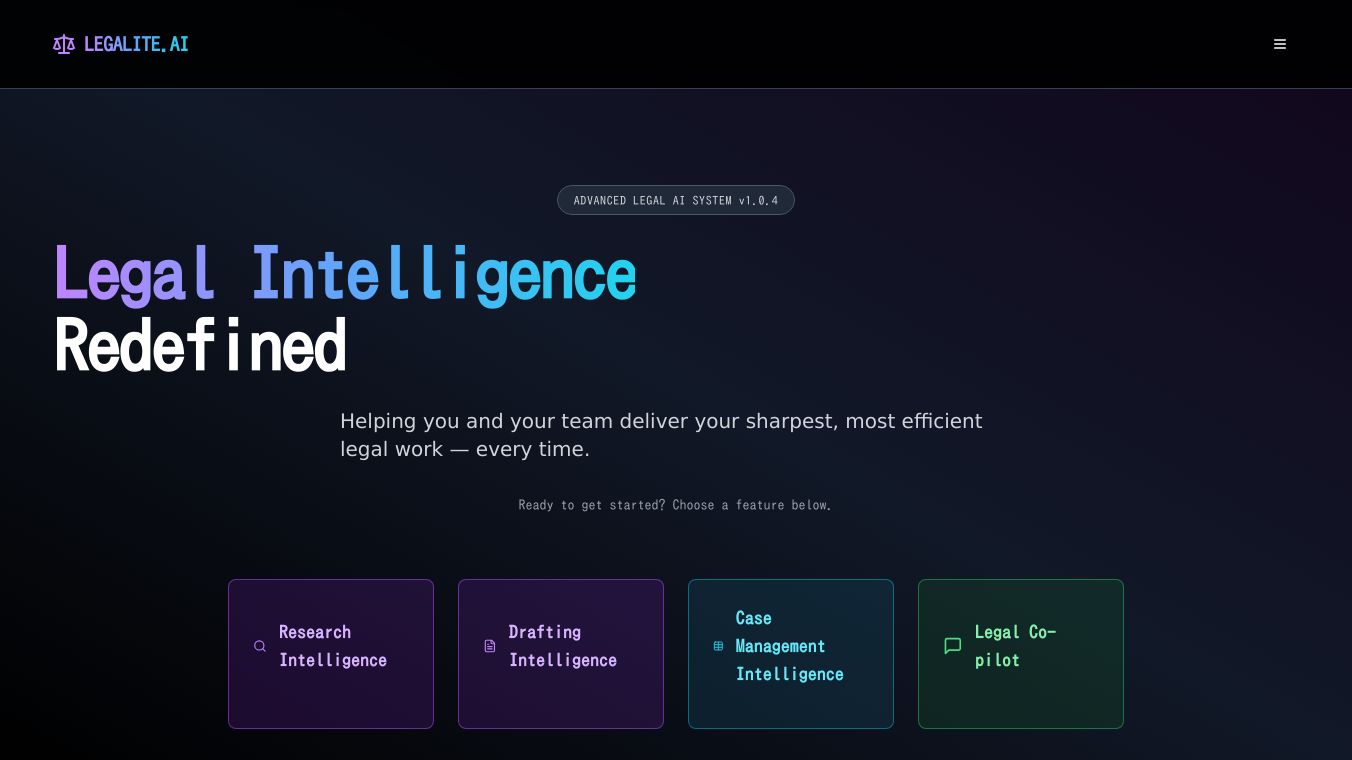Open the Research Intelligence feature card

(x=331, y=654)
